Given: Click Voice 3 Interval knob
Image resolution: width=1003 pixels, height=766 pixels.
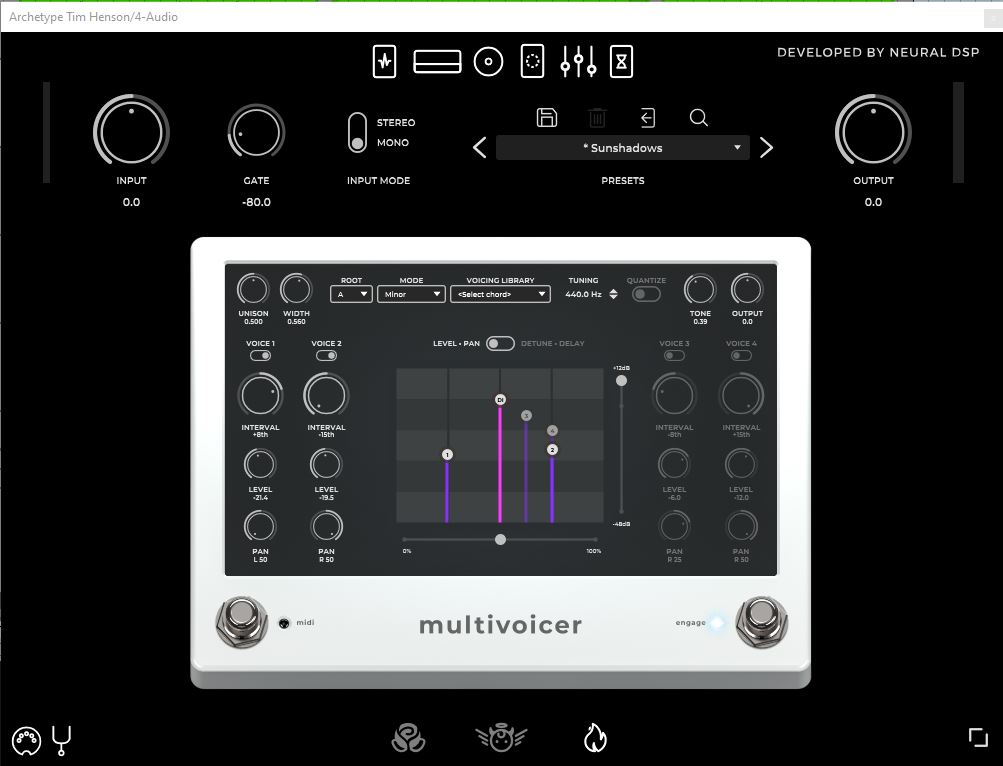Looking at the screenshot, I should click(x=674, y=395).
